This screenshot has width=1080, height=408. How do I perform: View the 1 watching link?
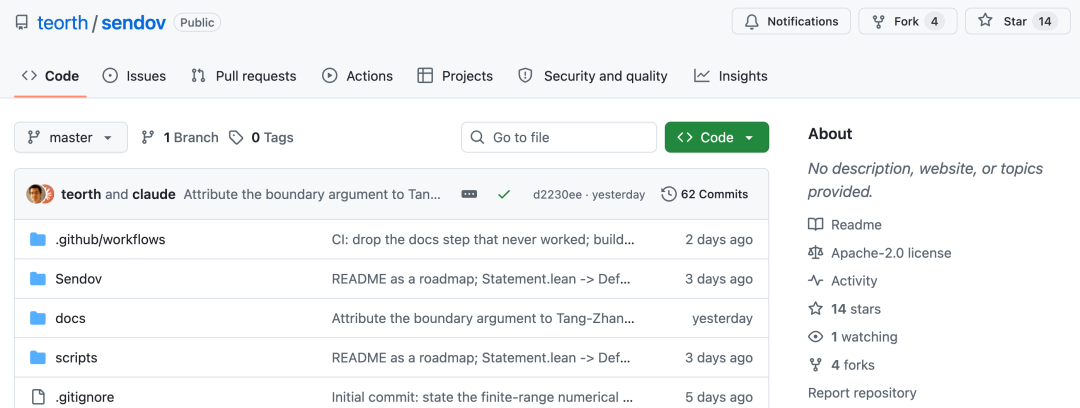tap(853, 337)
